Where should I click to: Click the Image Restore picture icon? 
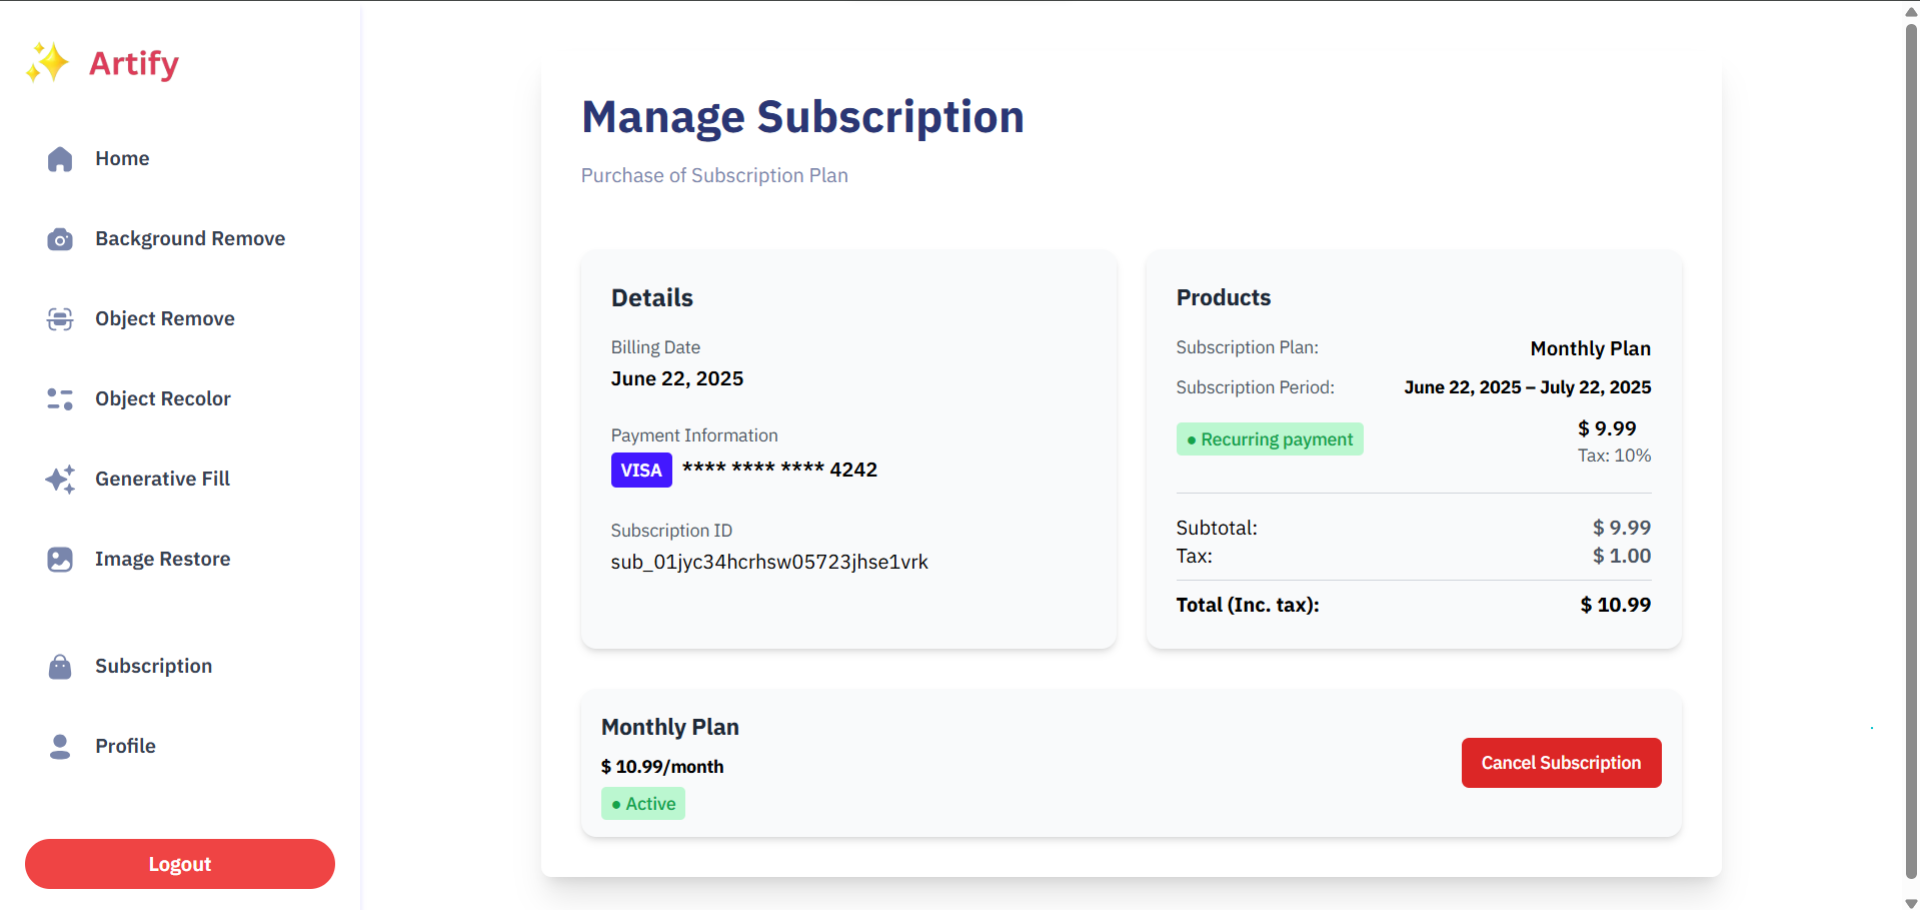[x=60, y=559]
